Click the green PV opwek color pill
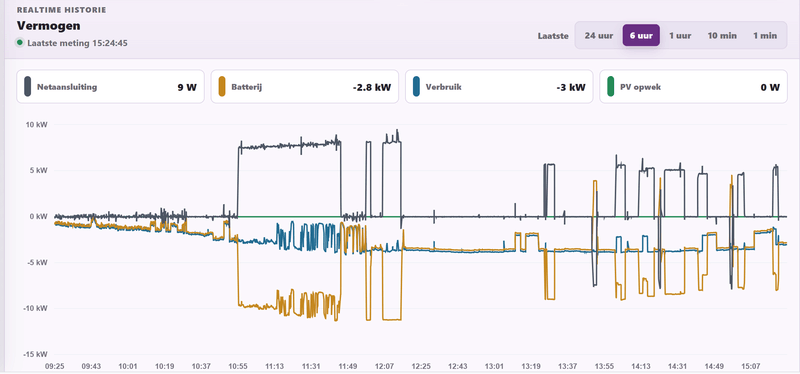Screen dimensions: 800x374 611,87
